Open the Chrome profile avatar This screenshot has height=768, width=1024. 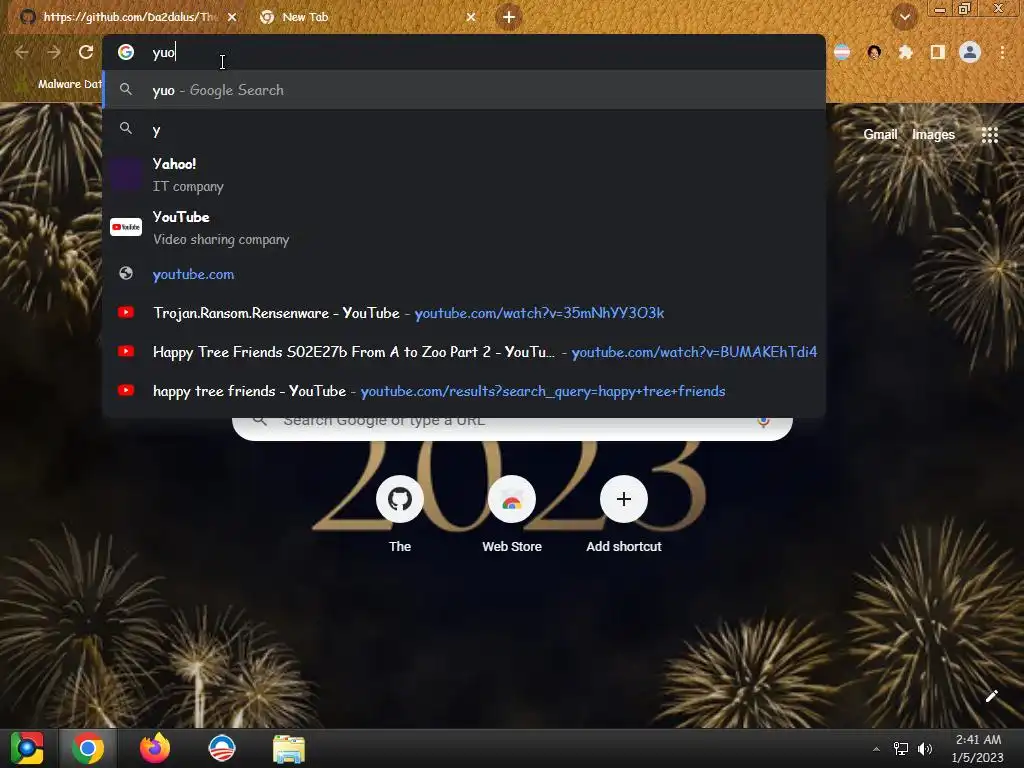point(970,52)
